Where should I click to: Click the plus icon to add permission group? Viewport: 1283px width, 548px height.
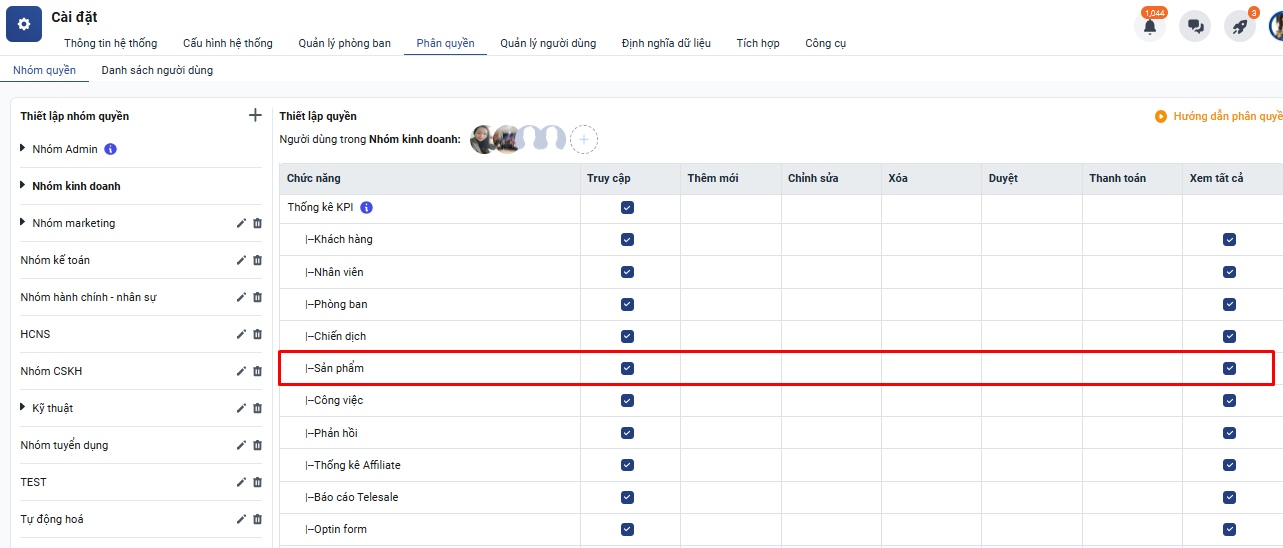coord(255,115)
